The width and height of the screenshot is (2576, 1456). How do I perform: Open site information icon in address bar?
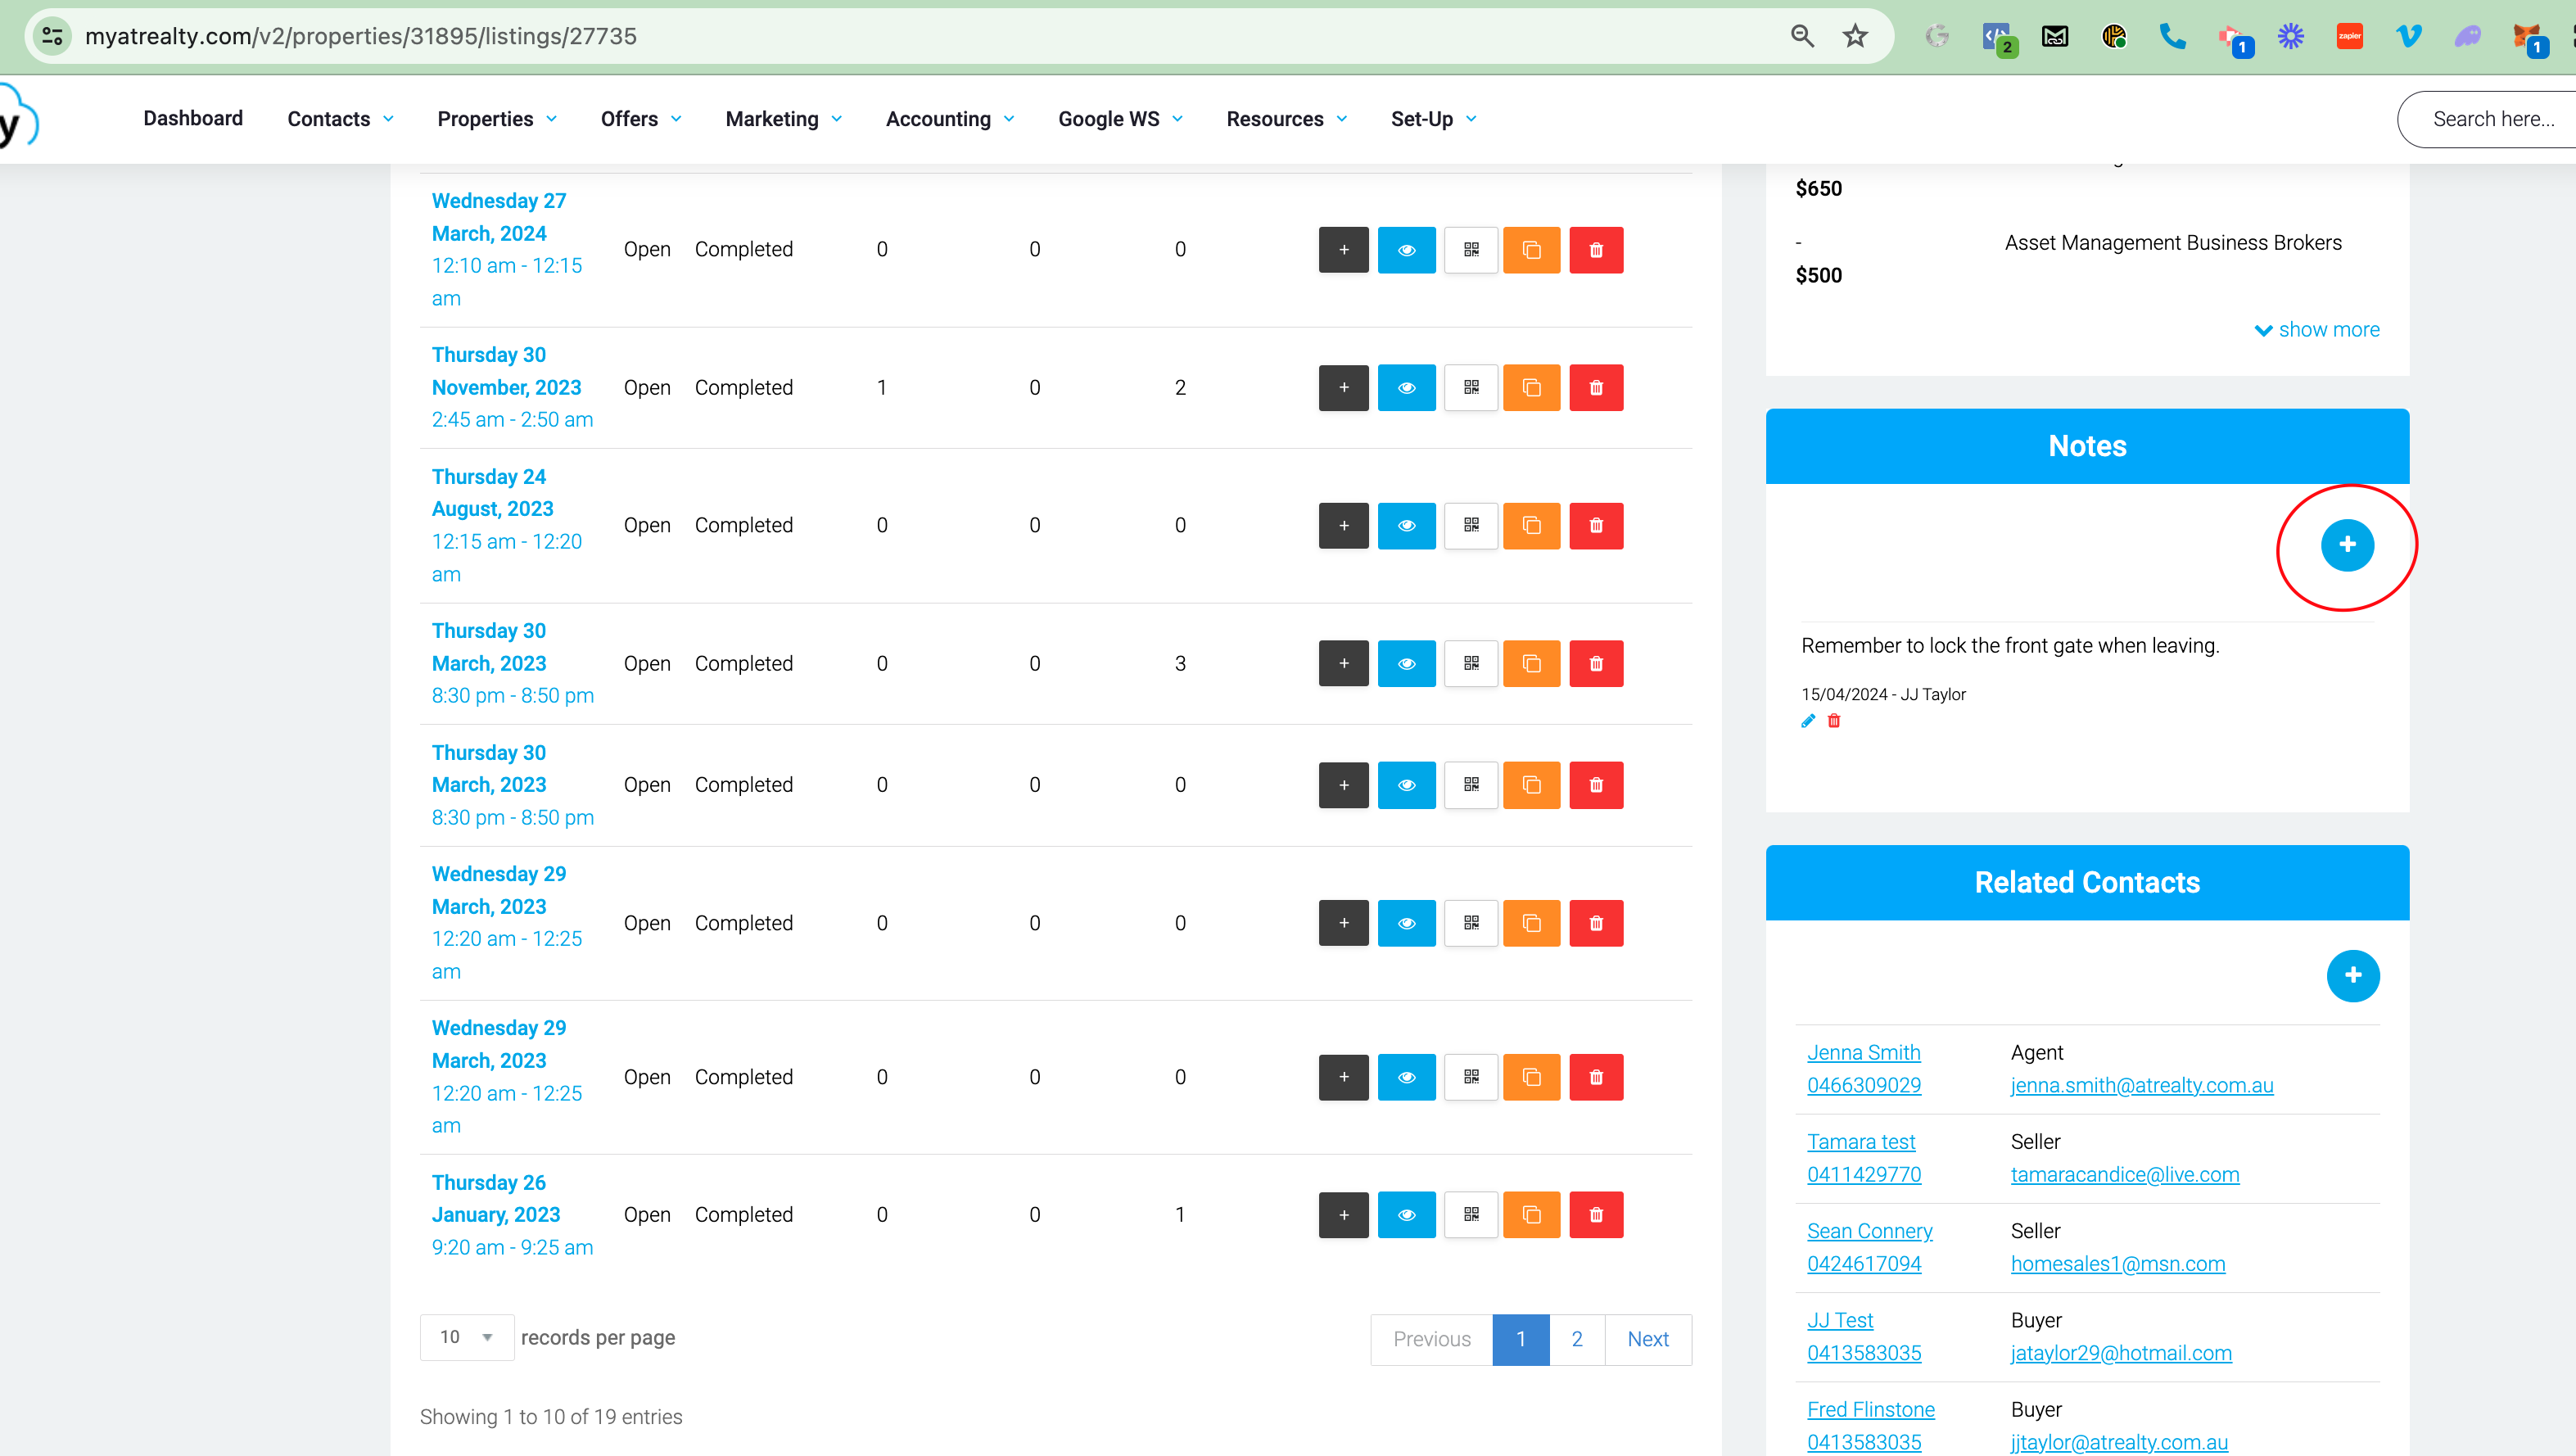pyautogui.click(x=52, y=36)
